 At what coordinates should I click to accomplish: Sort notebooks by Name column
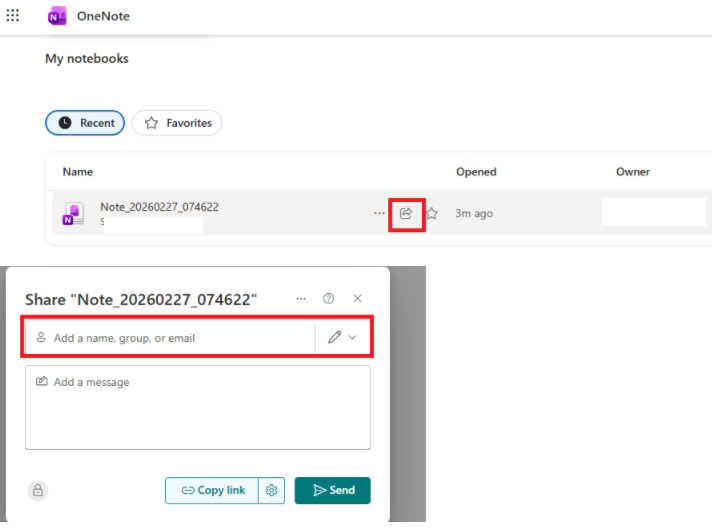pyautogui.click(x=78, y=172)
